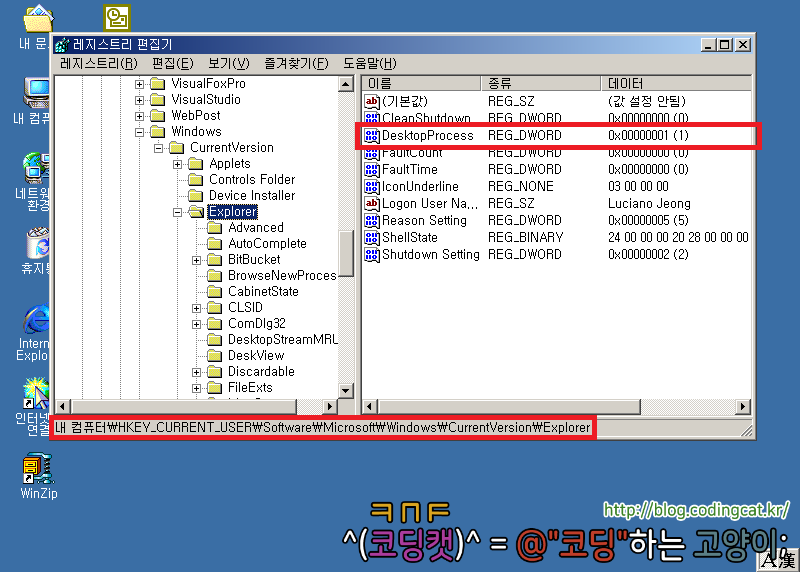Click the CleanShutdown value name
The image size is (800, 572).
click(x=426, y=118)
